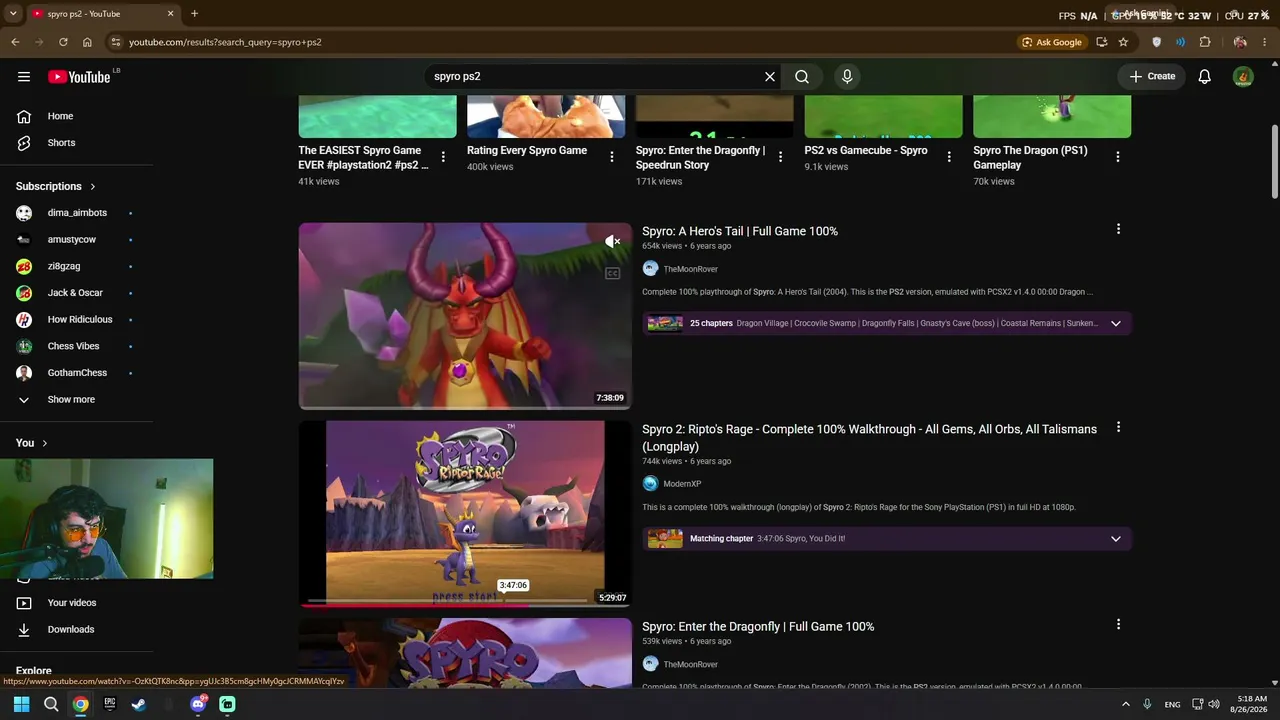Open the action menu for Ripto's Rage video
The height and width of the screenshot is (720, 1280).
click(x=1118, y=427)
